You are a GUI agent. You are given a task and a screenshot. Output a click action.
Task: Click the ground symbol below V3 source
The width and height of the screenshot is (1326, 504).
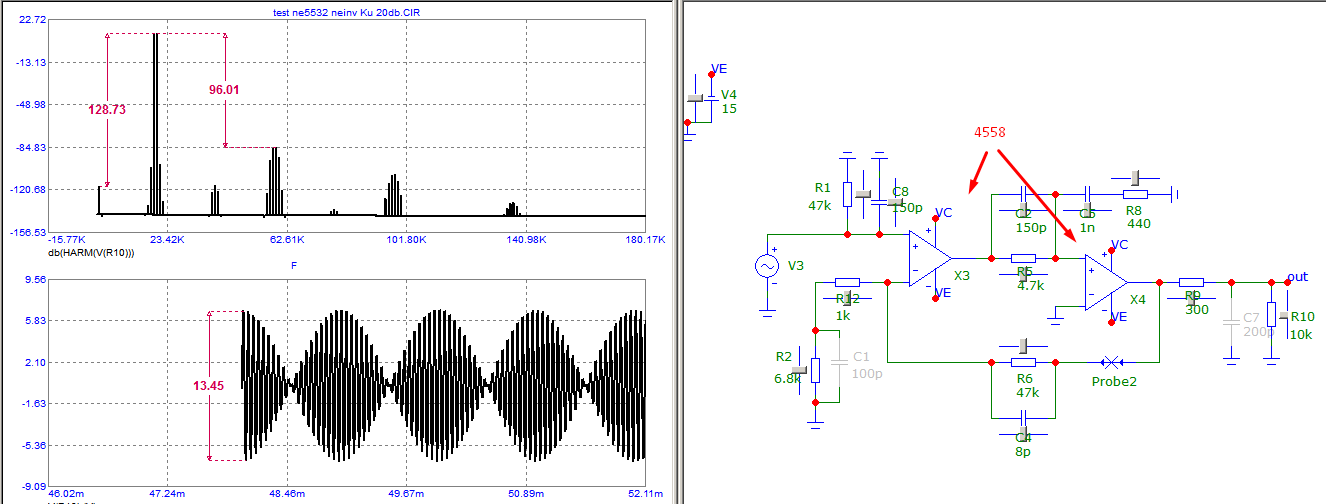(x=767, y=313)
